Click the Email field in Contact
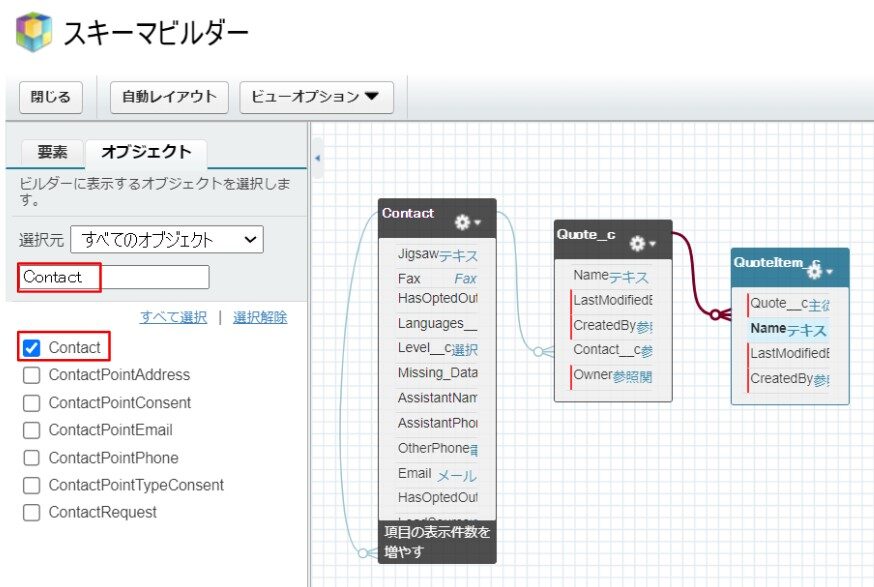This screenshot has width=874, height=587. pyautogui.click(x=437, y=474)
